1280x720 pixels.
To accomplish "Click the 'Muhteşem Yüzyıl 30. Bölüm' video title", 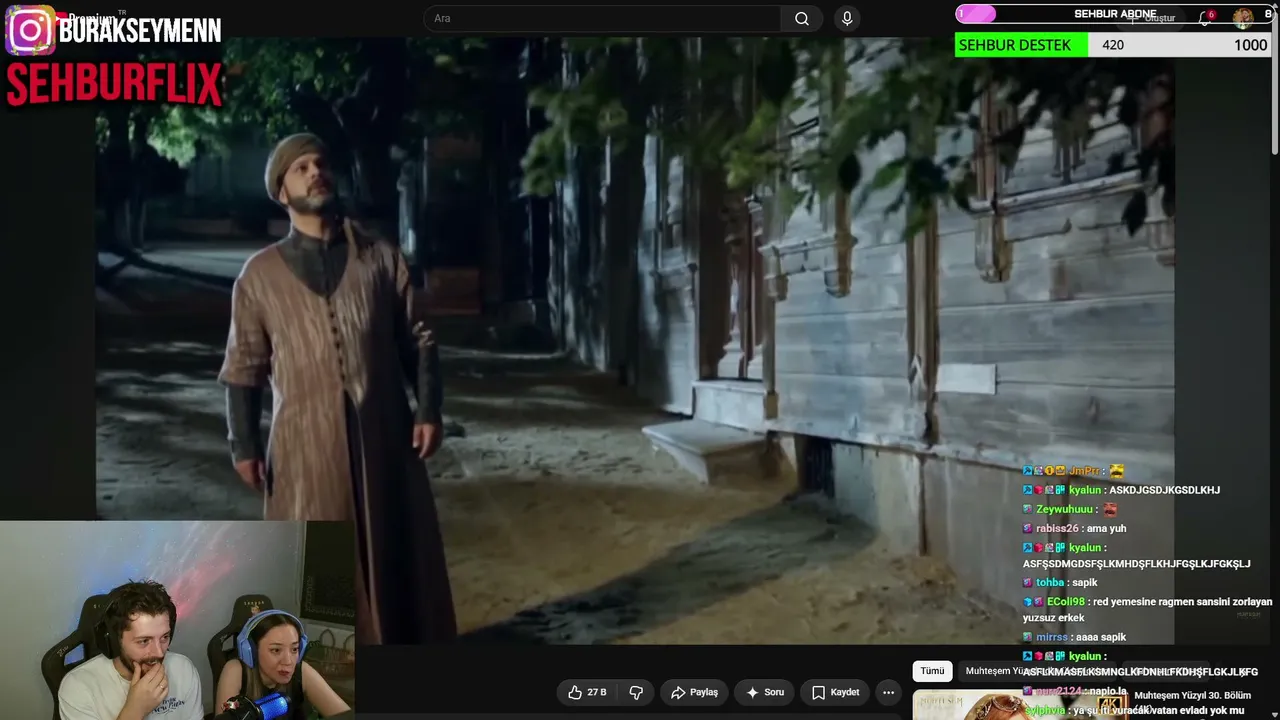I will click(1193, 695).
